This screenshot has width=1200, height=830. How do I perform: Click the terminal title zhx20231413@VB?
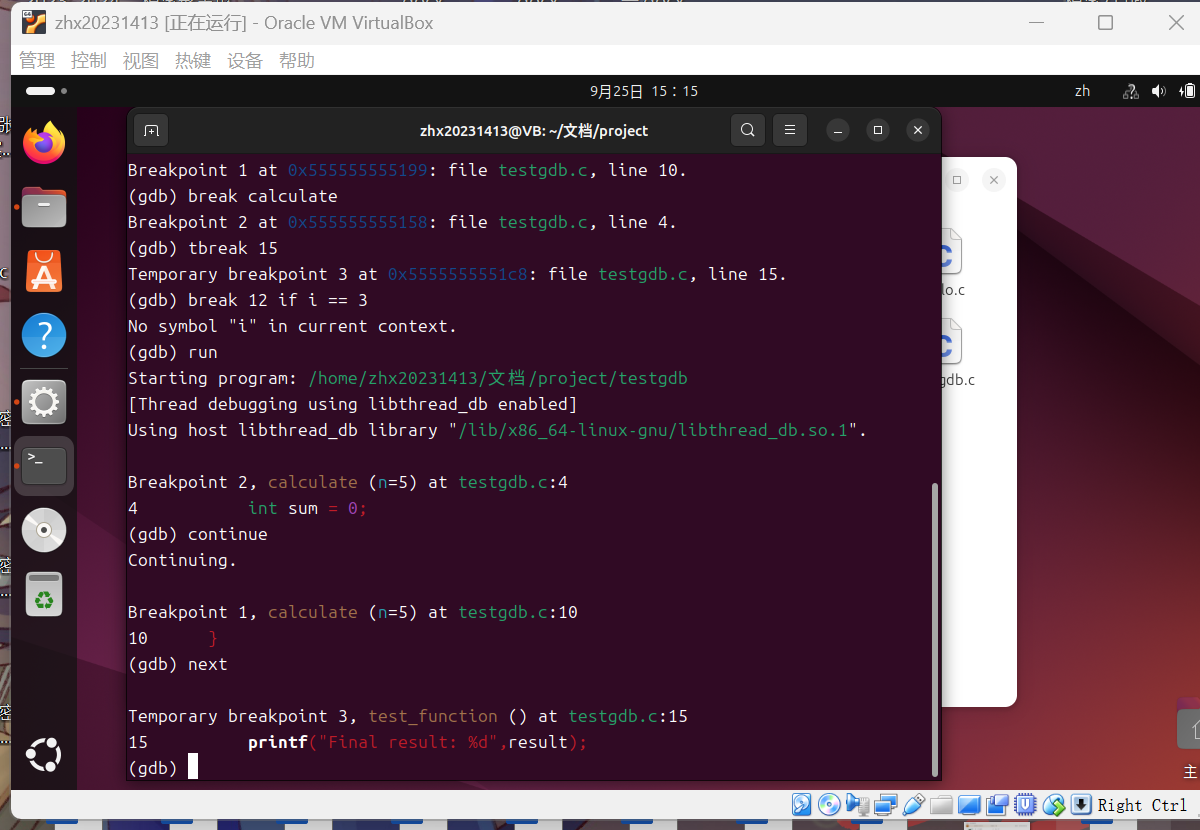pyautogui.click(x=534, y=130)
